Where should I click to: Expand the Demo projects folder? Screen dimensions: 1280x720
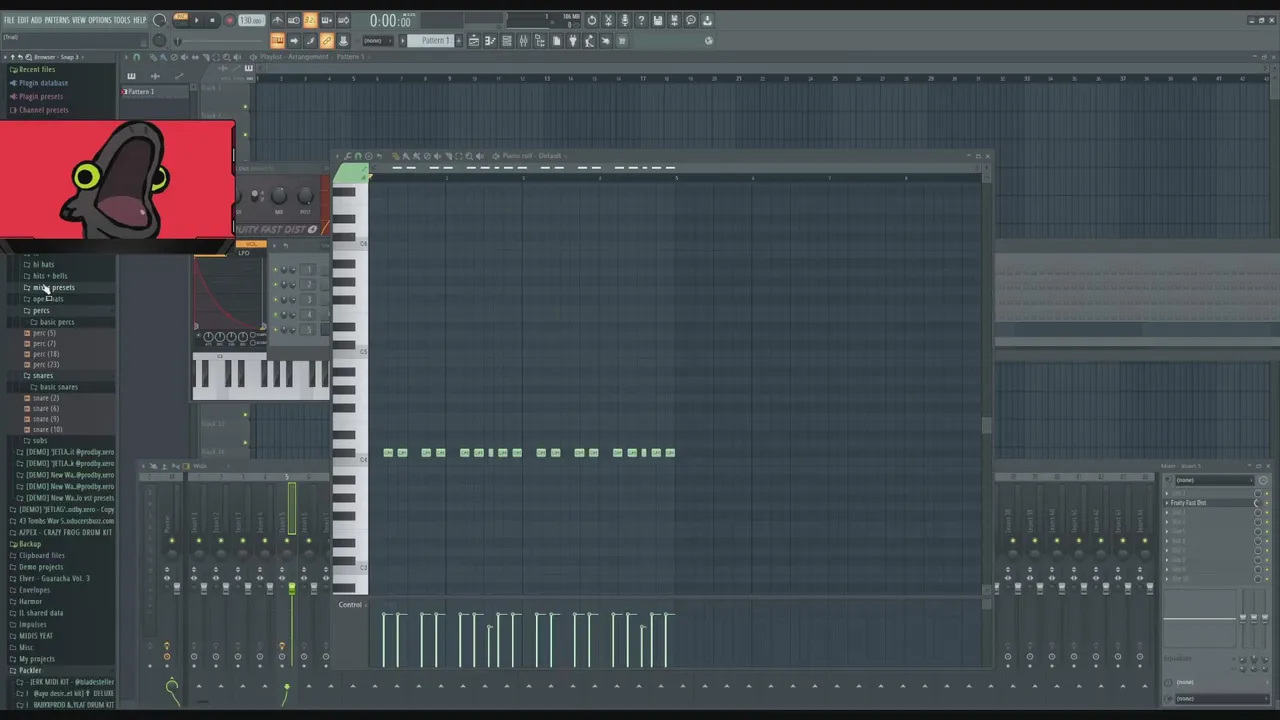41,567
